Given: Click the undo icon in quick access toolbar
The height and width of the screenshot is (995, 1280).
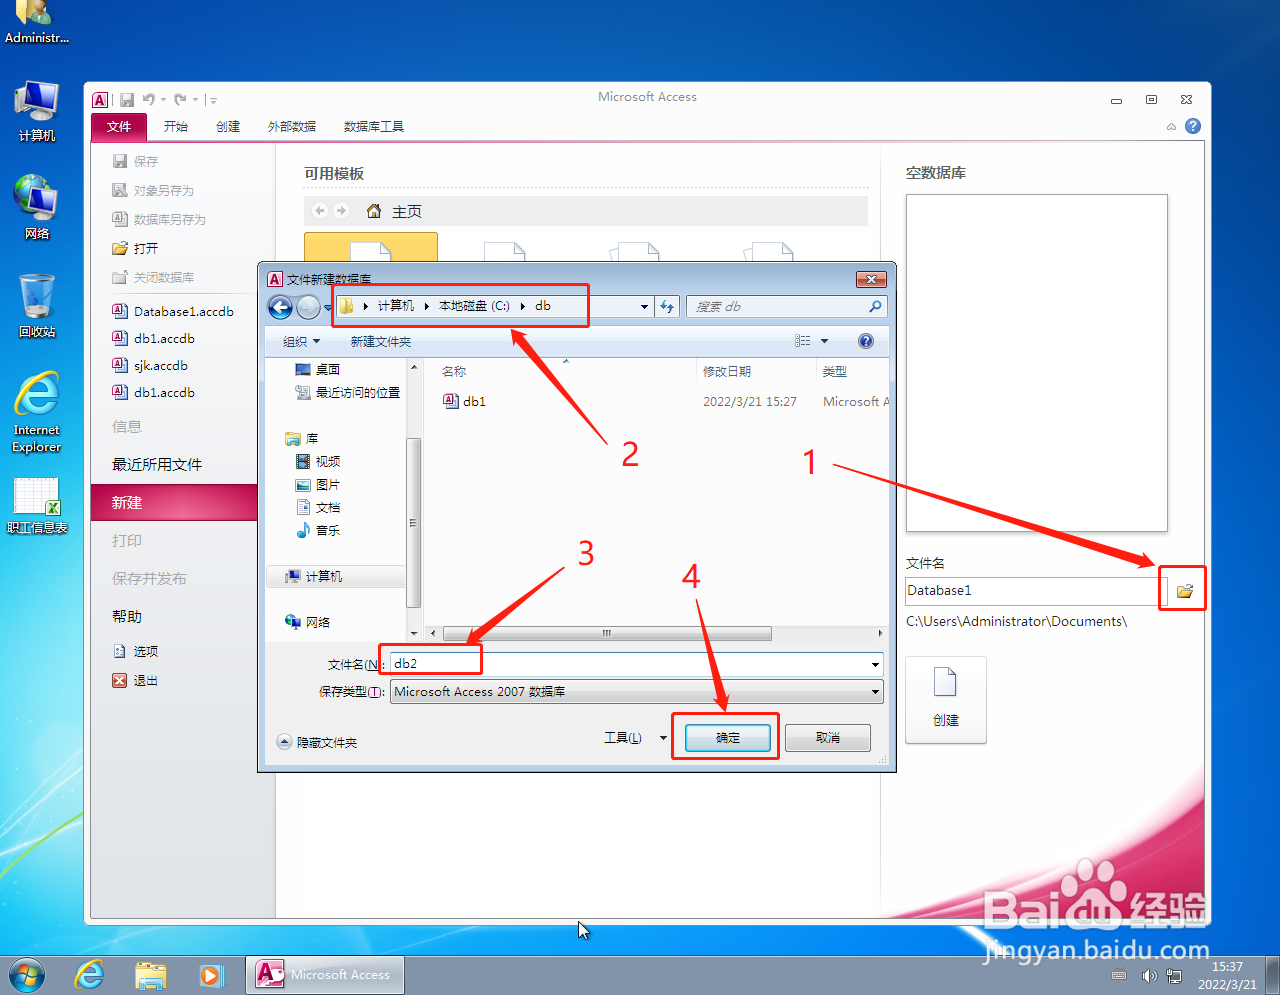Looking at the screenshot, I should point(148,100).
